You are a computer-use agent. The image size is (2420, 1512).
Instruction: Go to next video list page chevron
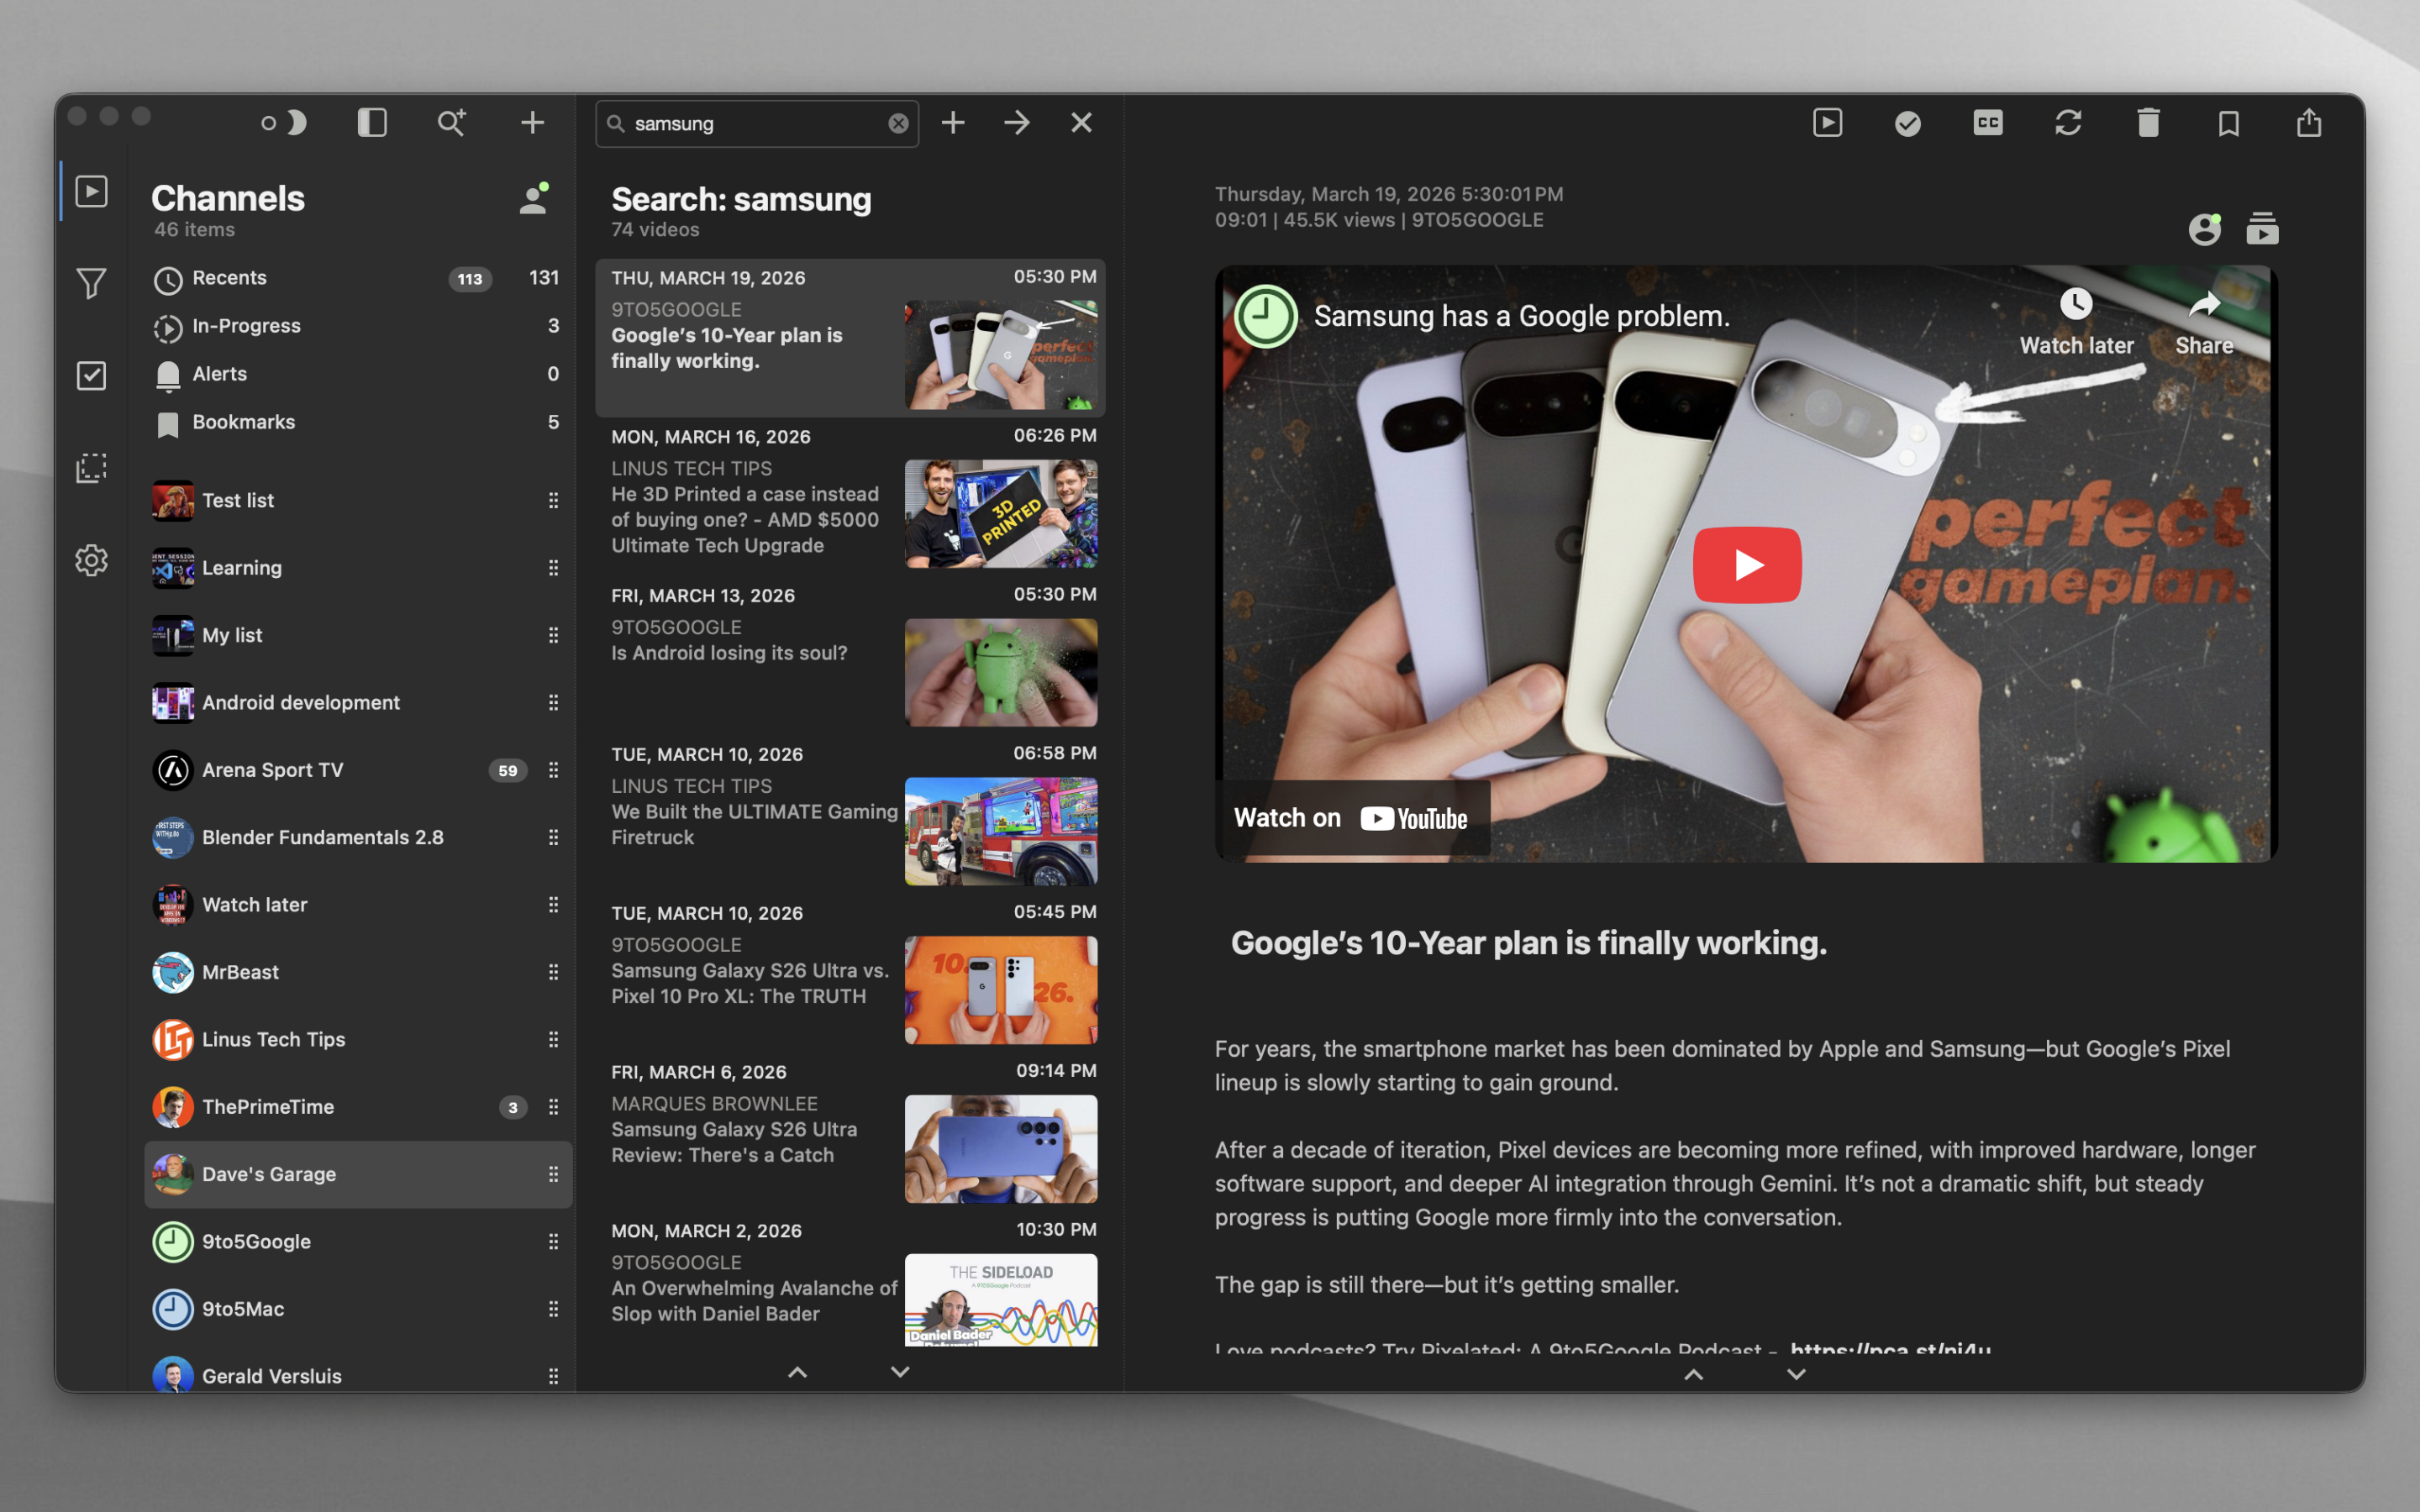tap(900, 1373)
